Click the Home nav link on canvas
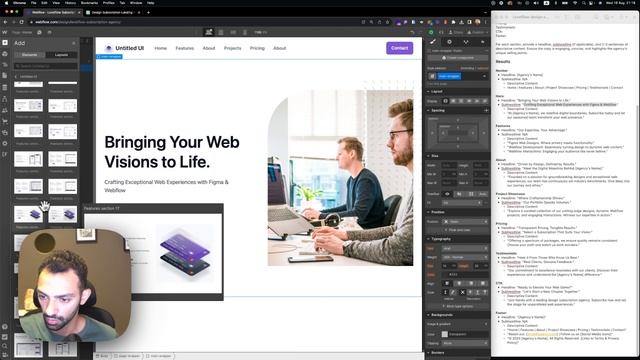640x360 pixels. click(160, 48)
